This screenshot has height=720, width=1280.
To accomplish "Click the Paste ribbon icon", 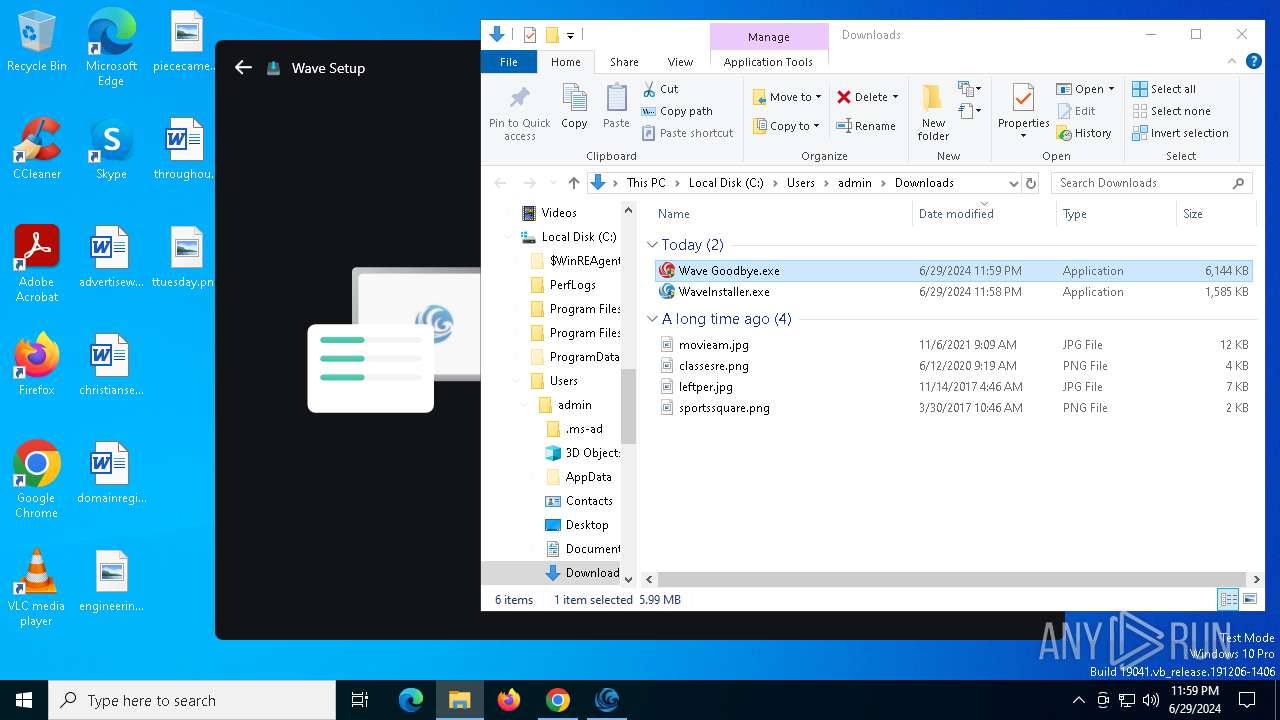I will [616, 107].
